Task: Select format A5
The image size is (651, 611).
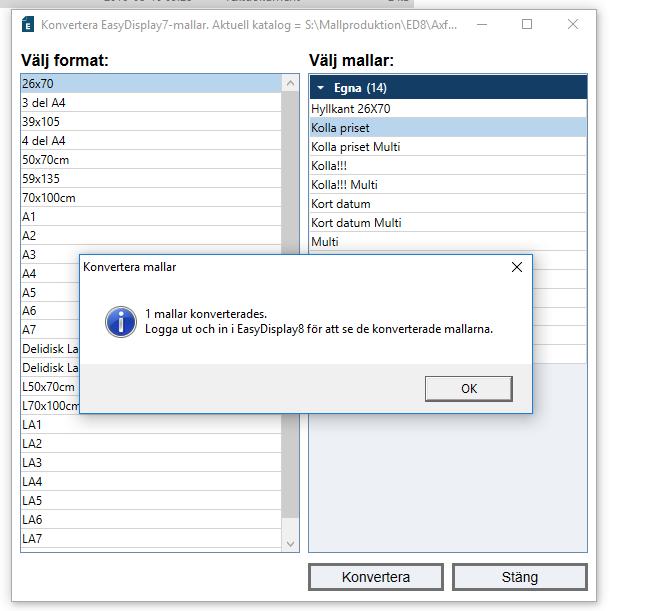Action: tap(50, 293)
